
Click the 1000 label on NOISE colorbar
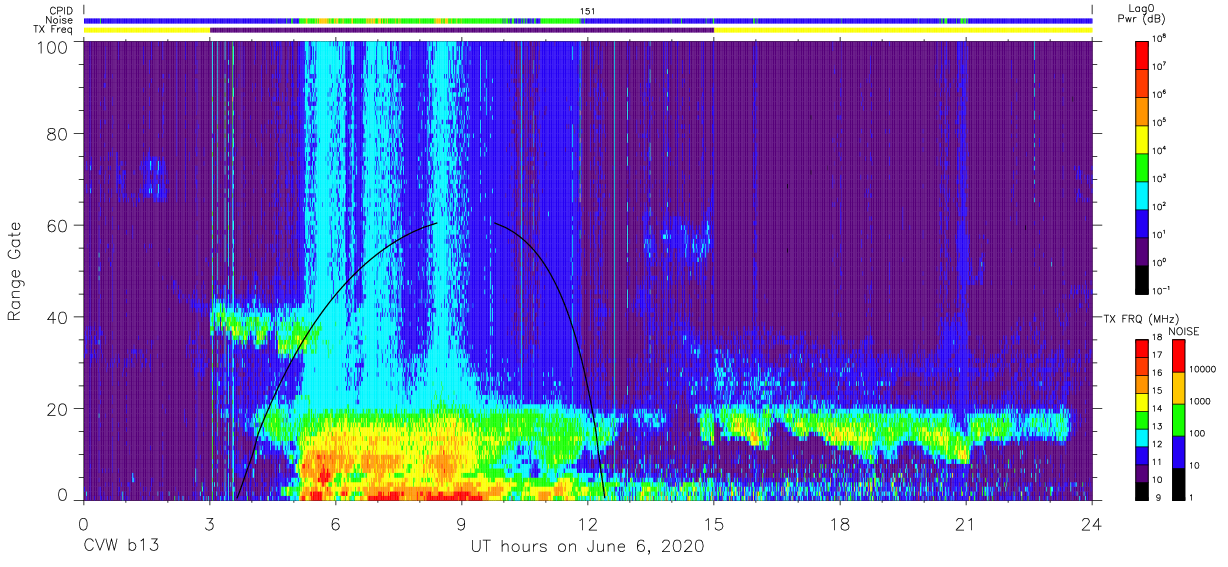click(1199, 401)
